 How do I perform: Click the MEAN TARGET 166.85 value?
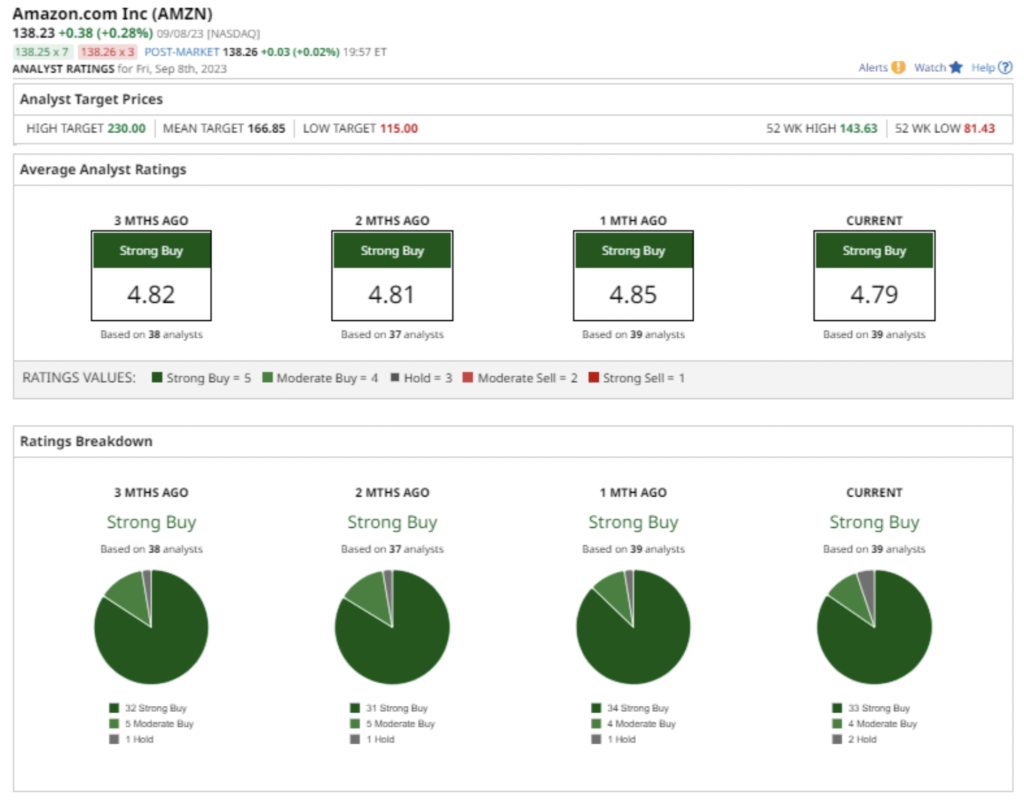click(x=266, y=129)
